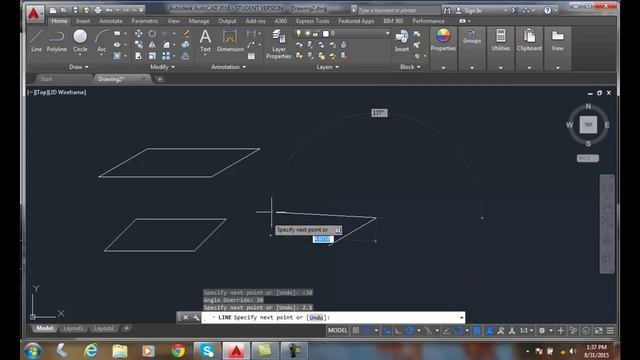Click the Erase tool in Modify panel
Viewport: 640px width, 360px height.
(185, 33)
